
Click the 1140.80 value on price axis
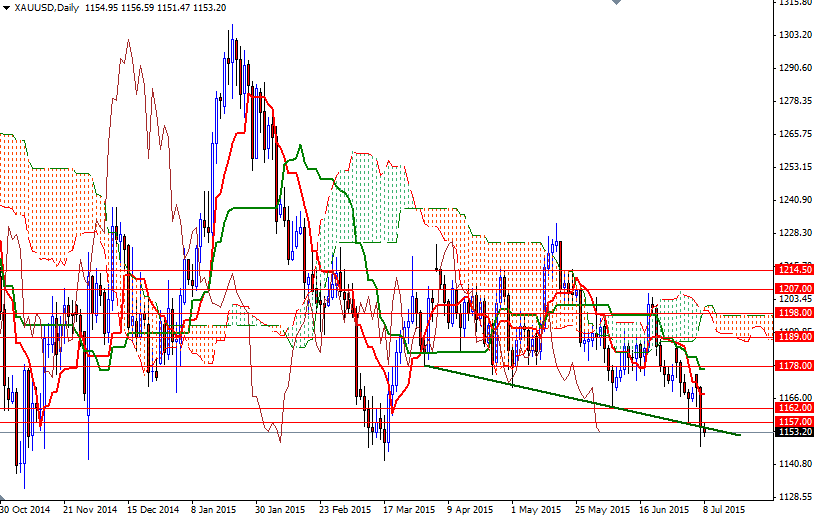pyautogui.click(x=794, y=464)
